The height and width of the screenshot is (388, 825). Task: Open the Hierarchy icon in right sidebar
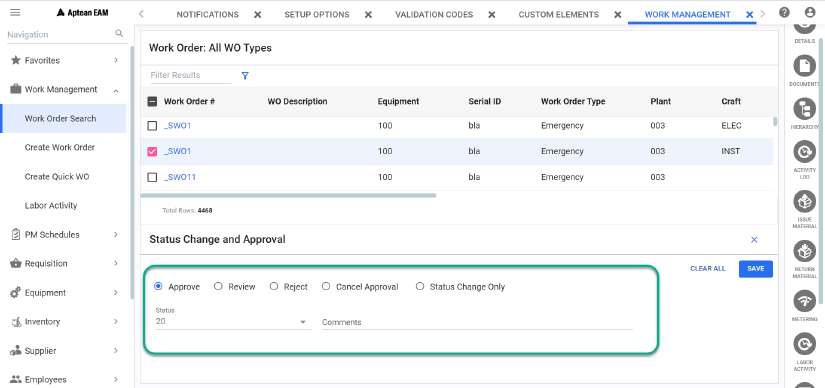[804, 109]
